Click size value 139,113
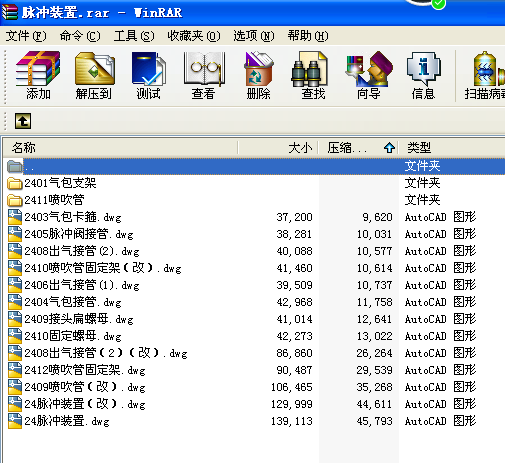Image resolution: width=505 pixels, height=463 pixels. (292, 421)
